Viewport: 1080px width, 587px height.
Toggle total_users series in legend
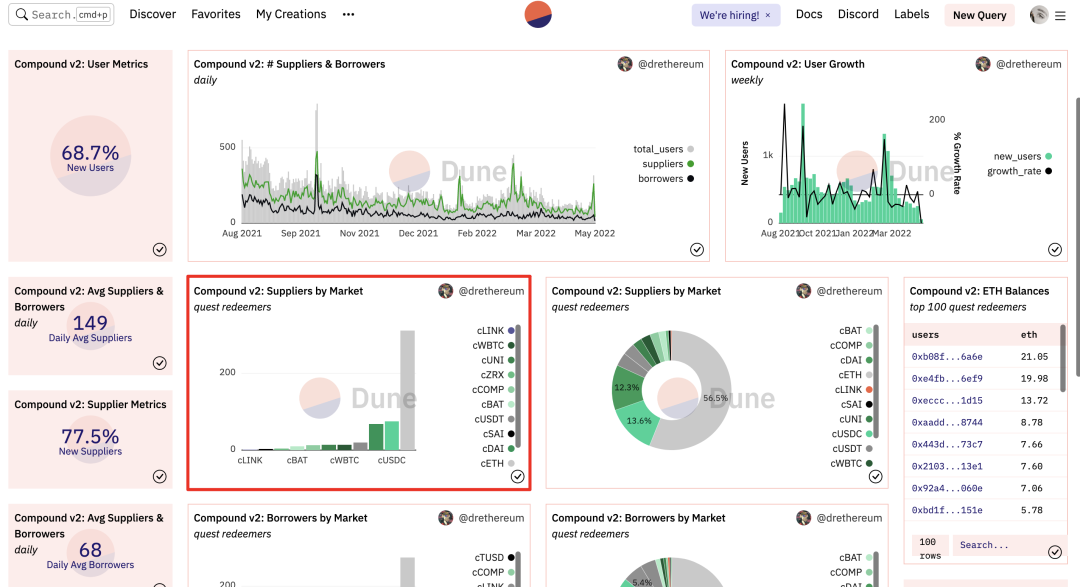tap(663, 149)
